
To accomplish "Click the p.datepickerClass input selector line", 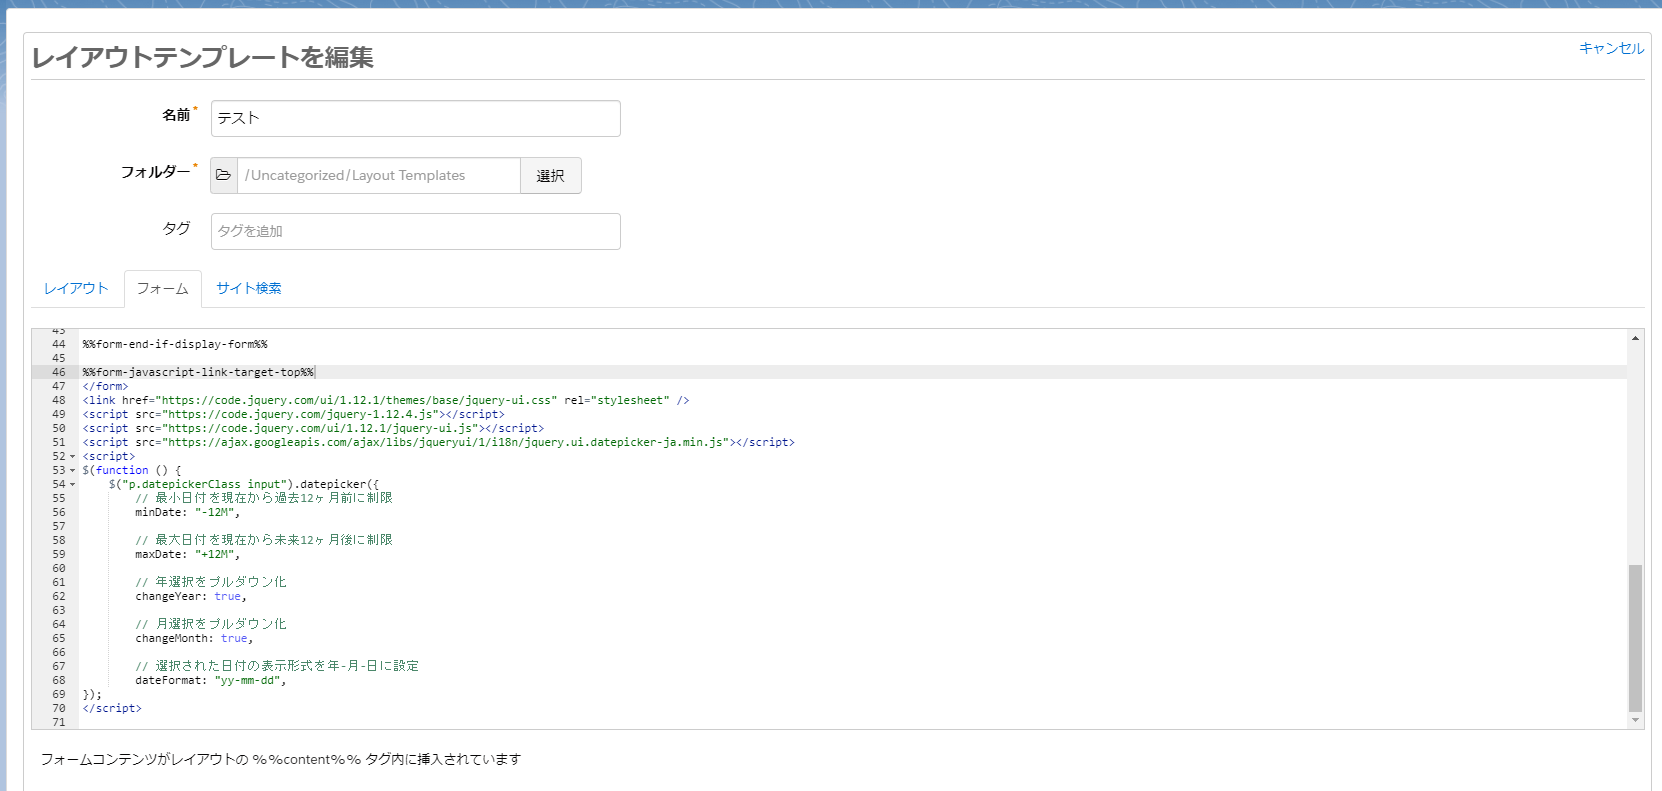I will click(244, 484).
